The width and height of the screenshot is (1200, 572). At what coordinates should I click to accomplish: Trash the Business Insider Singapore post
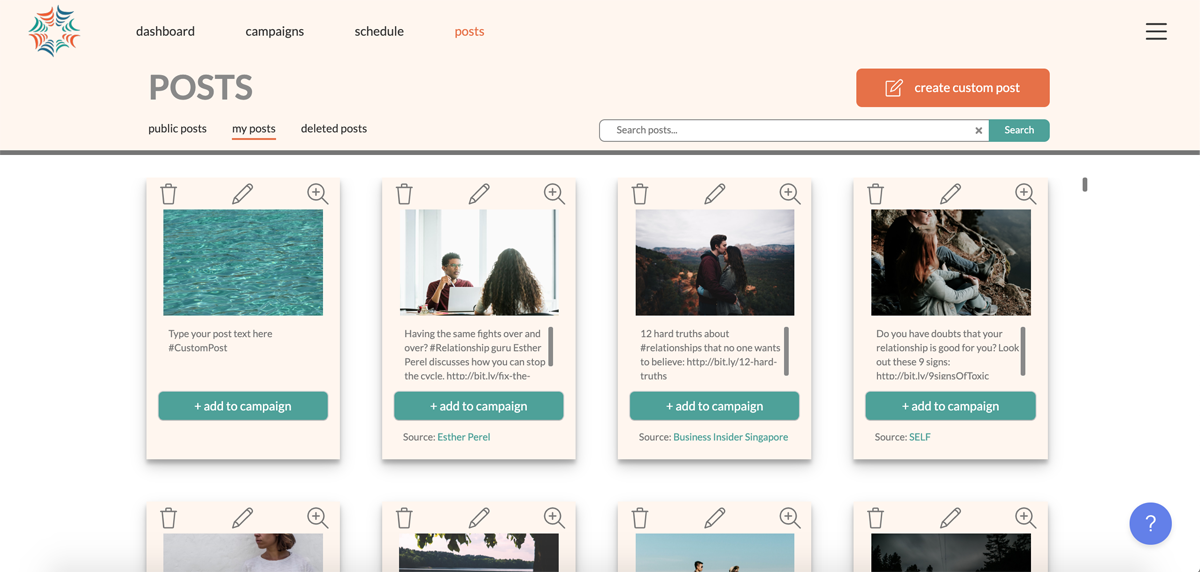pos(640,194)
